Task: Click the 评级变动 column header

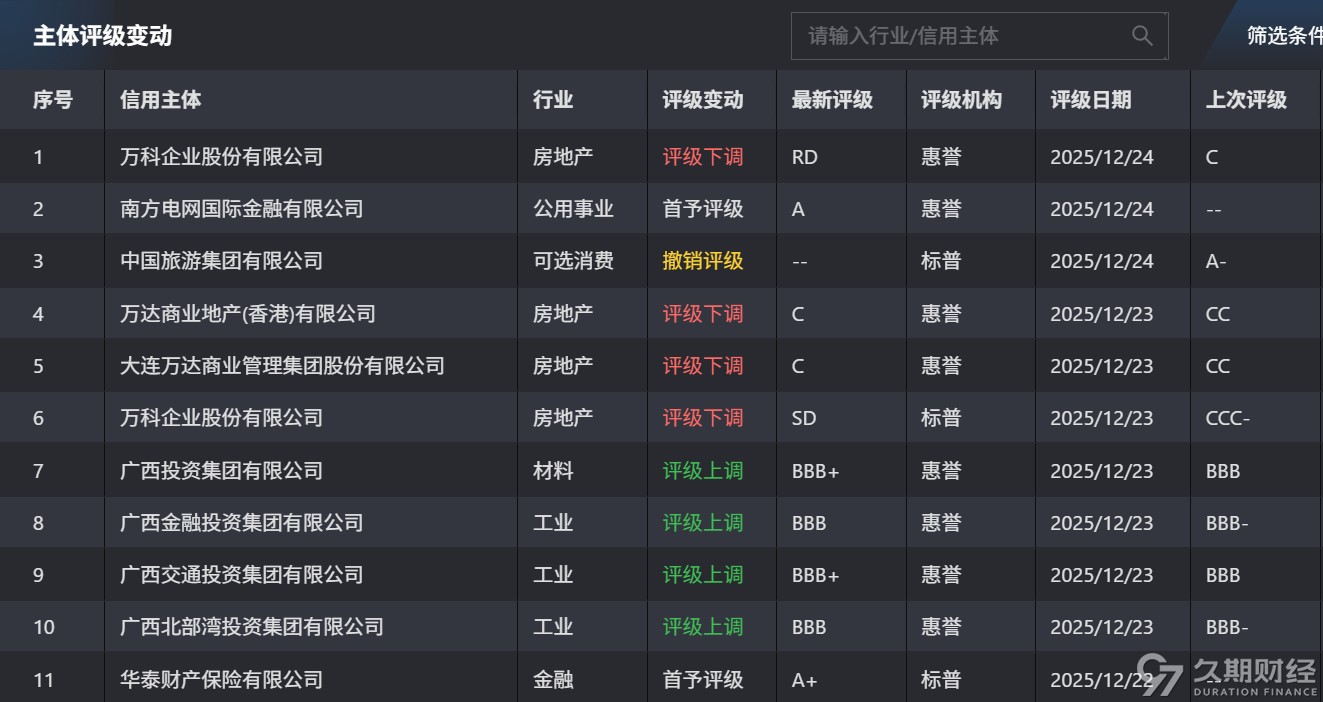Action: [x=703, y=100]
